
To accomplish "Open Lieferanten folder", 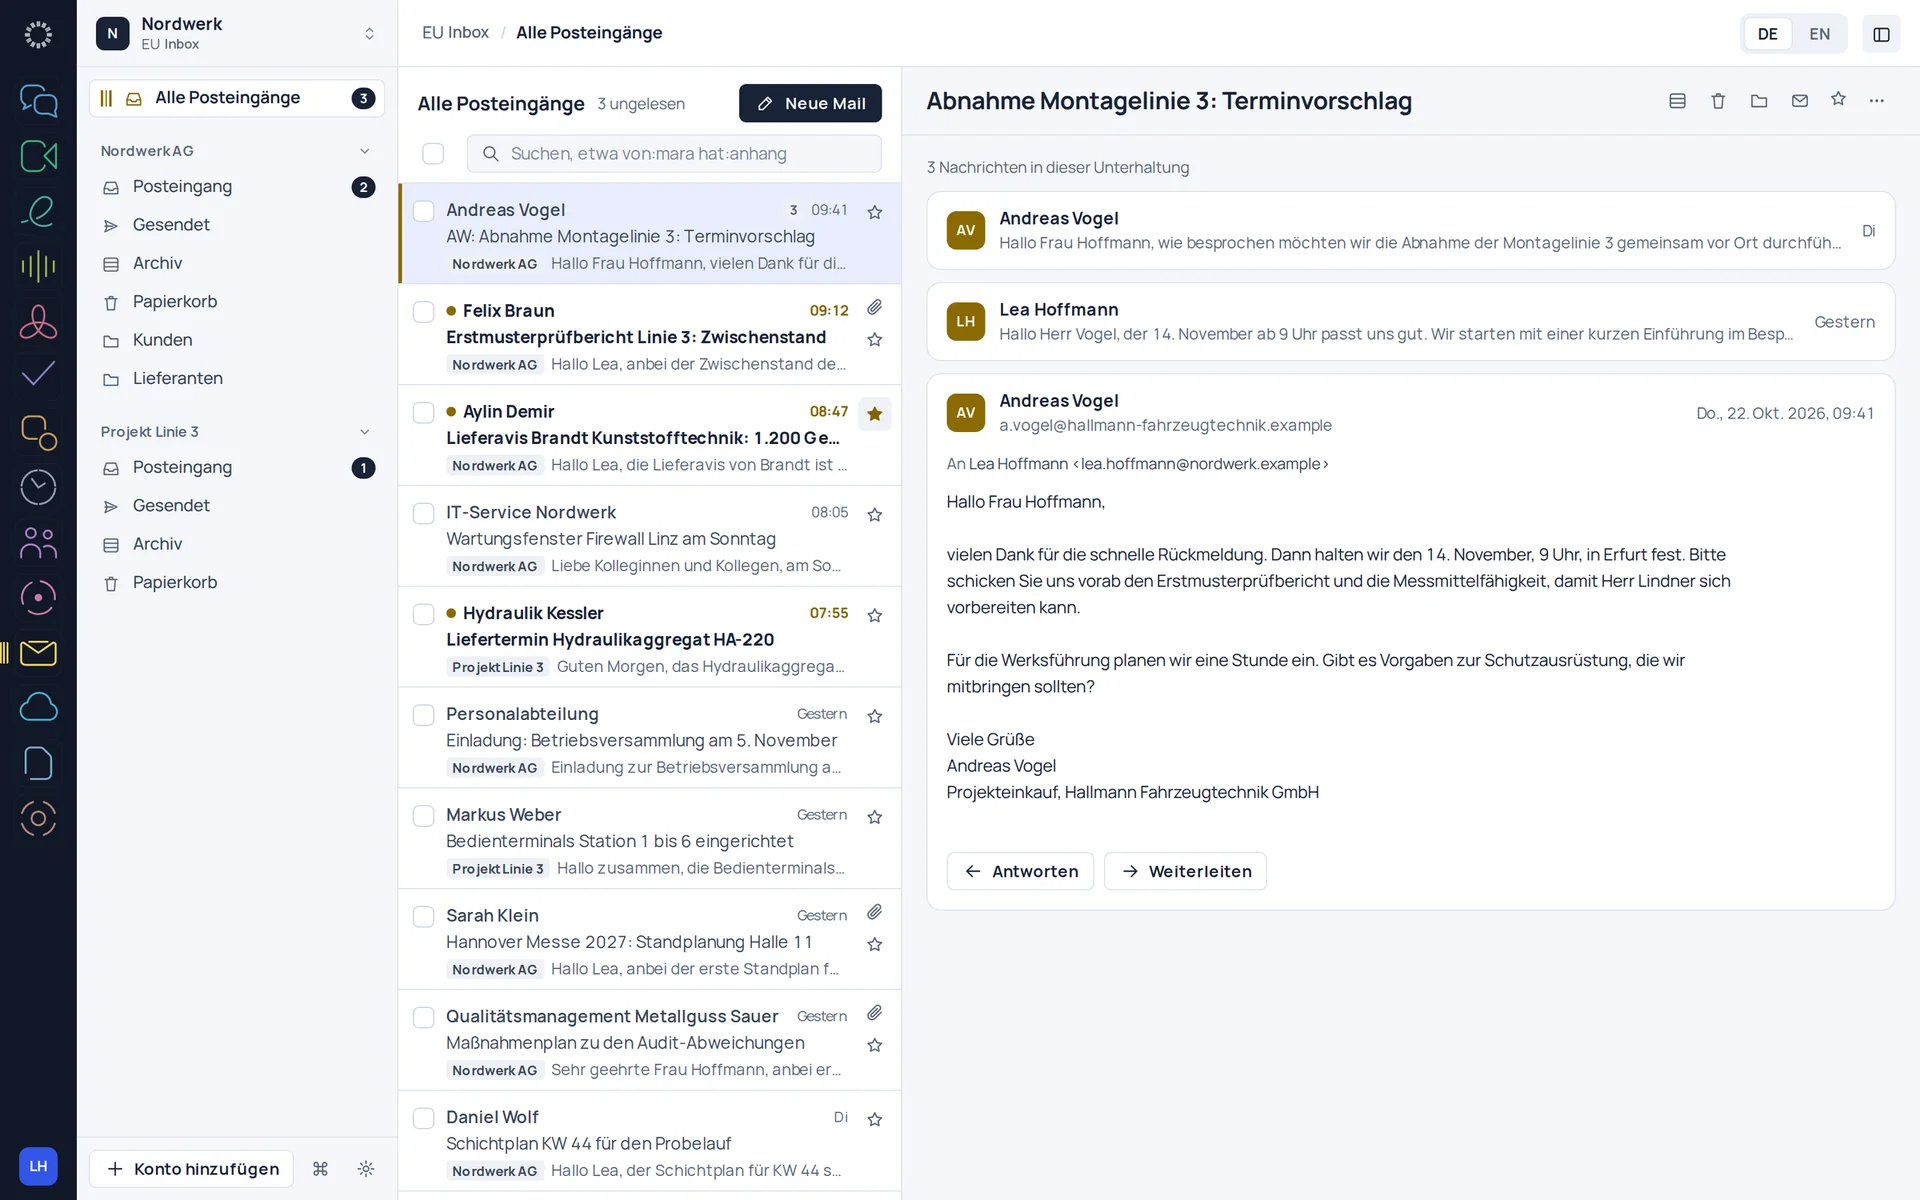I will pos(237,379).
